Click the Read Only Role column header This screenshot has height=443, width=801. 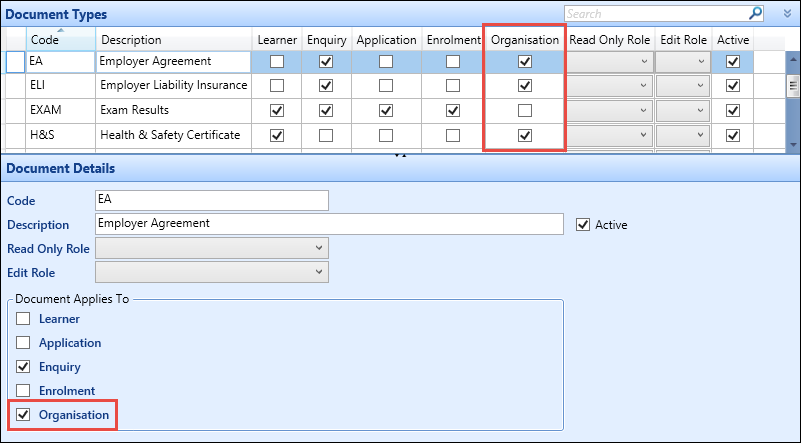coord(609,39)
